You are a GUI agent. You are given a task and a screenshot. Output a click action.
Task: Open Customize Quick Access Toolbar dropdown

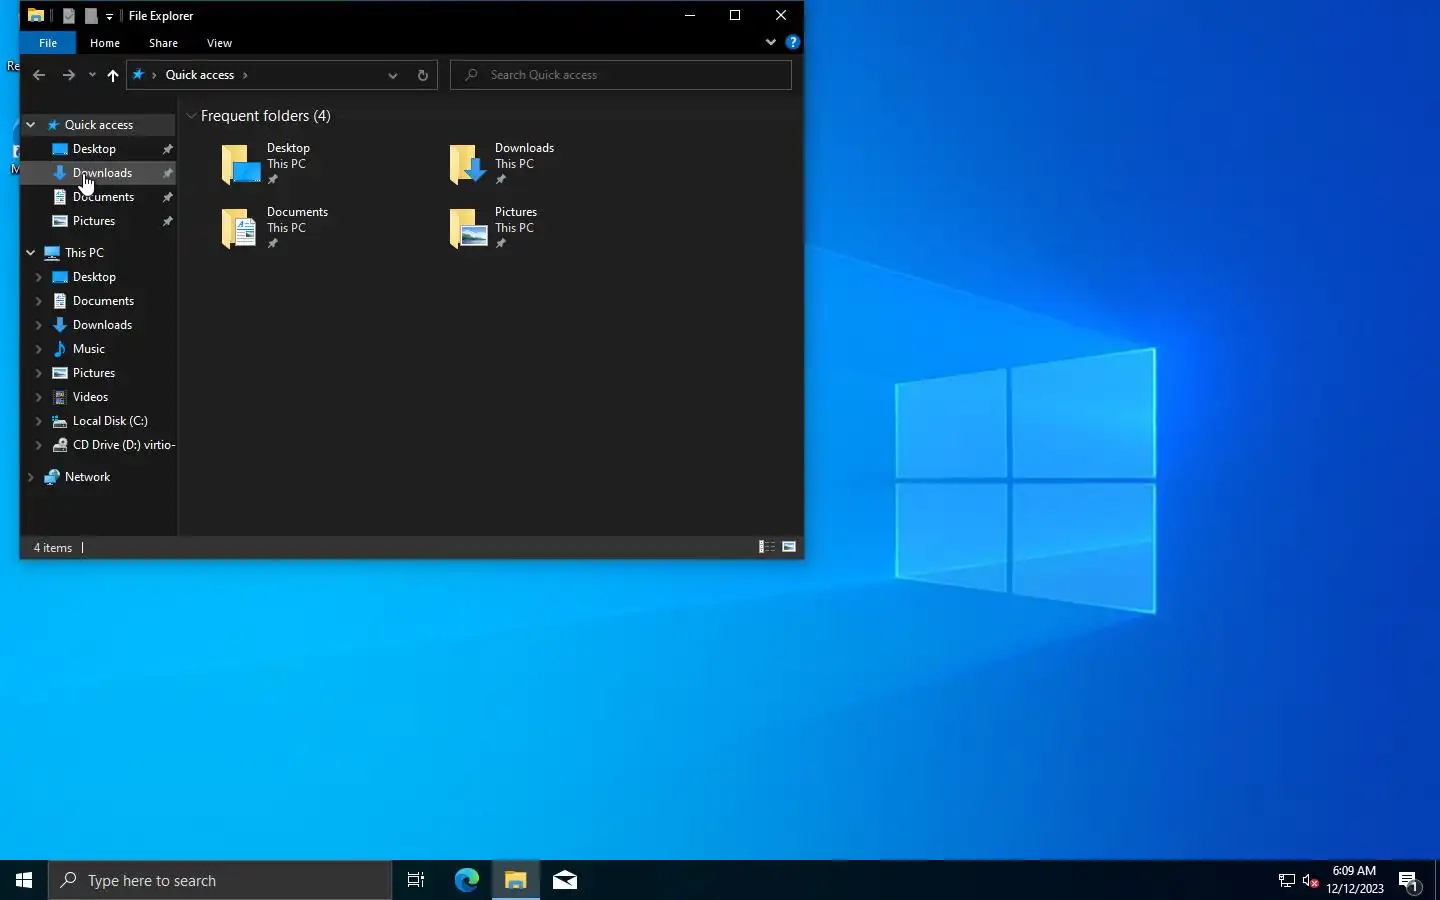[x=109, y=16]
